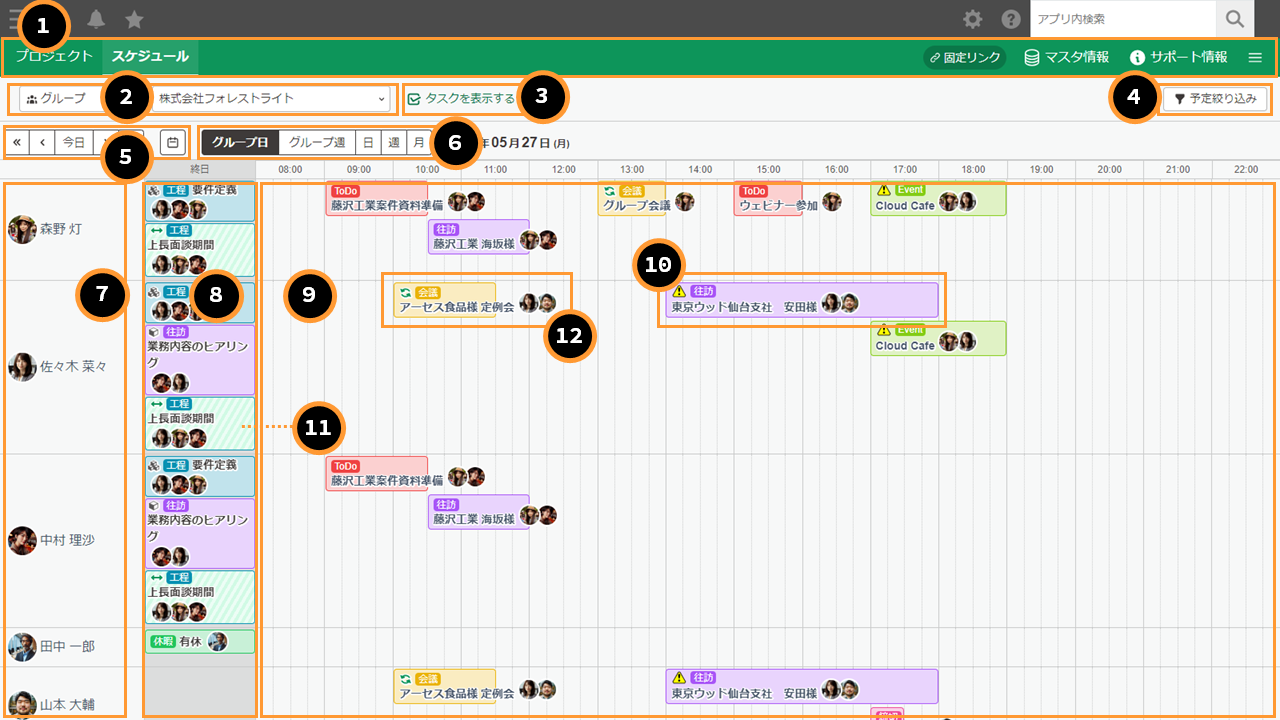Open マスタ情報 link

(x=1066, y=57)
